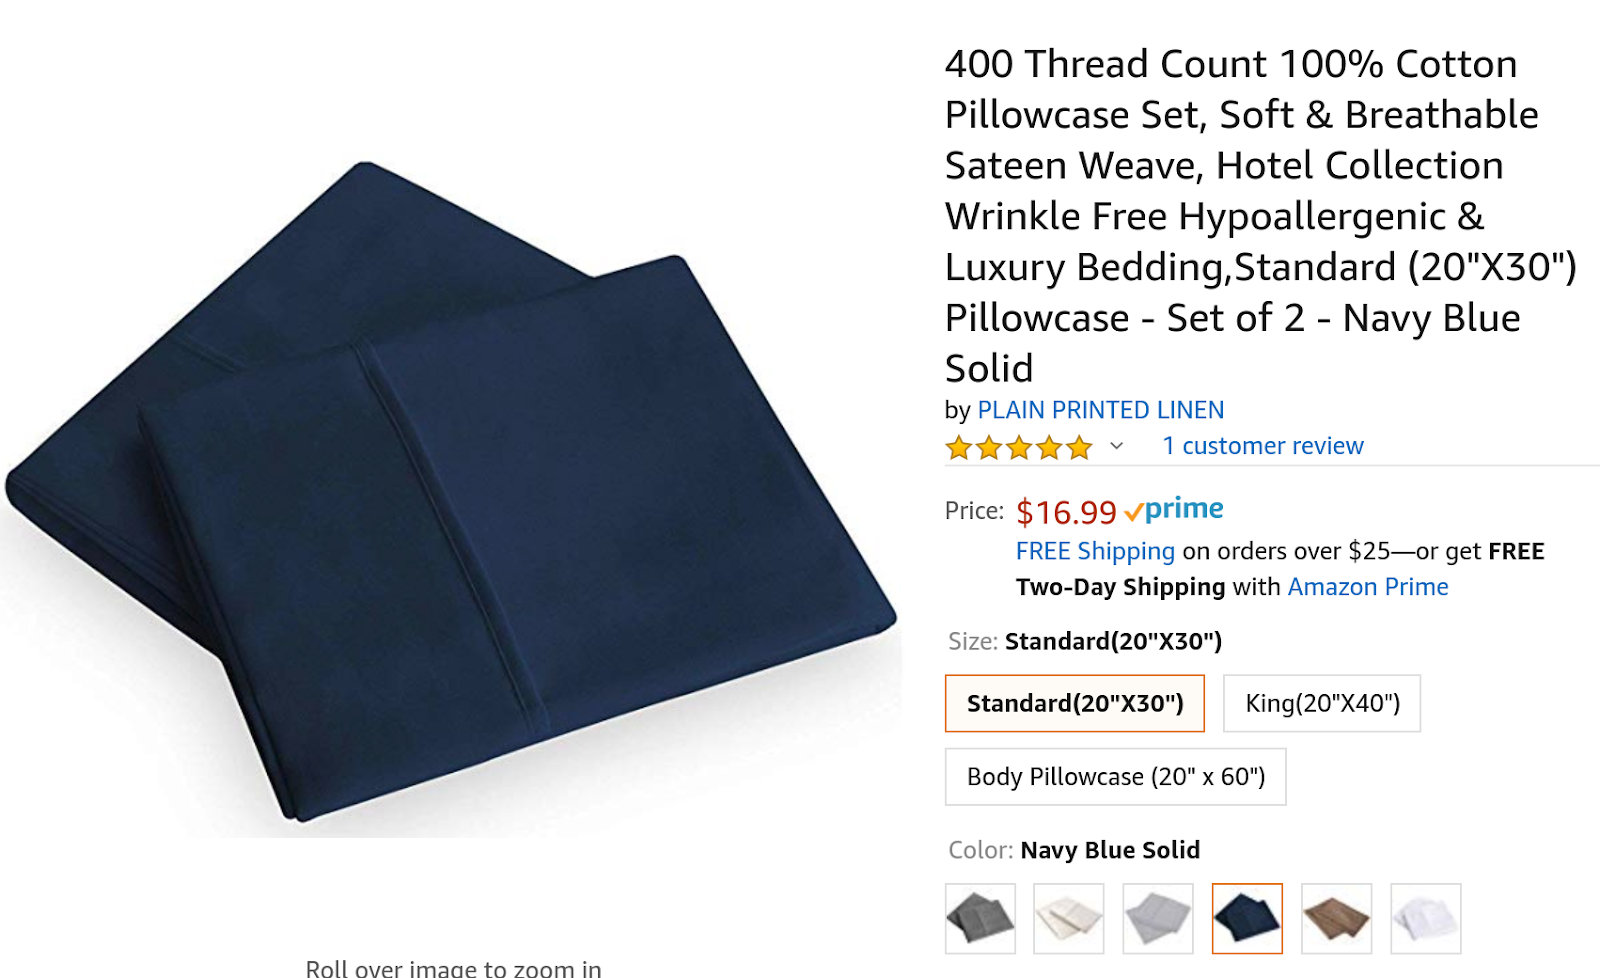Click the navy pillowcase main product image
This screenshot has width=1600, height=978.
click(x=450, y=495)
